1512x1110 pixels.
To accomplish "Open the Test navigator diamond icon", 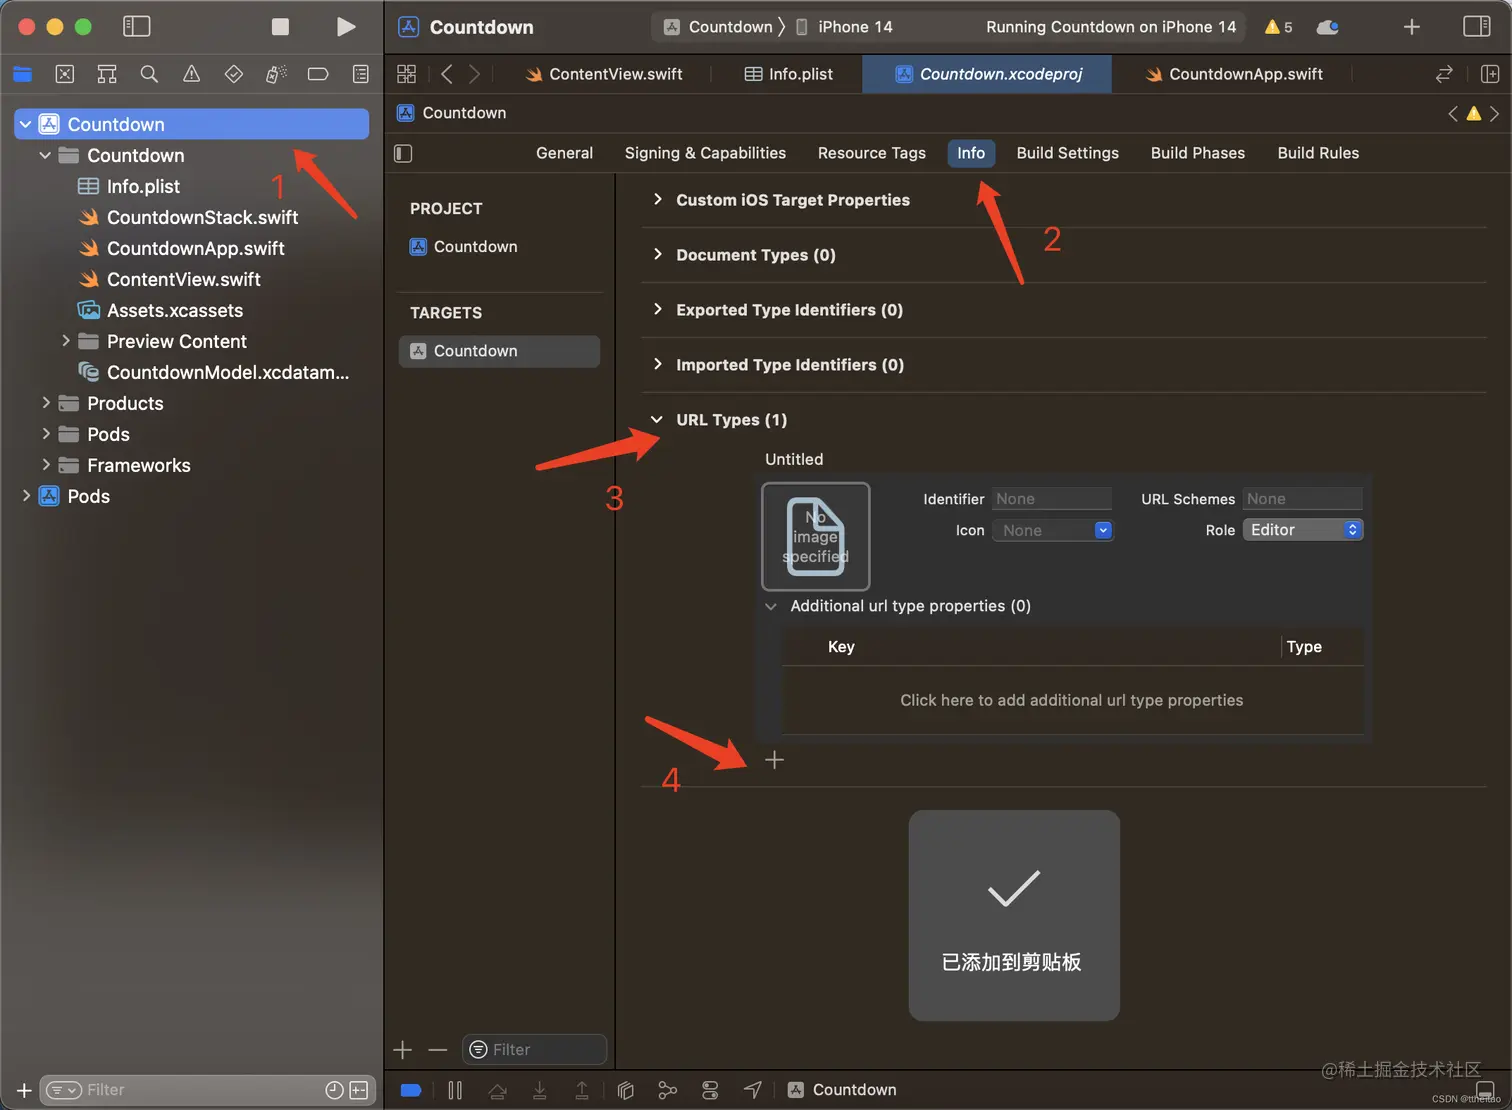I will pos(234,74).
